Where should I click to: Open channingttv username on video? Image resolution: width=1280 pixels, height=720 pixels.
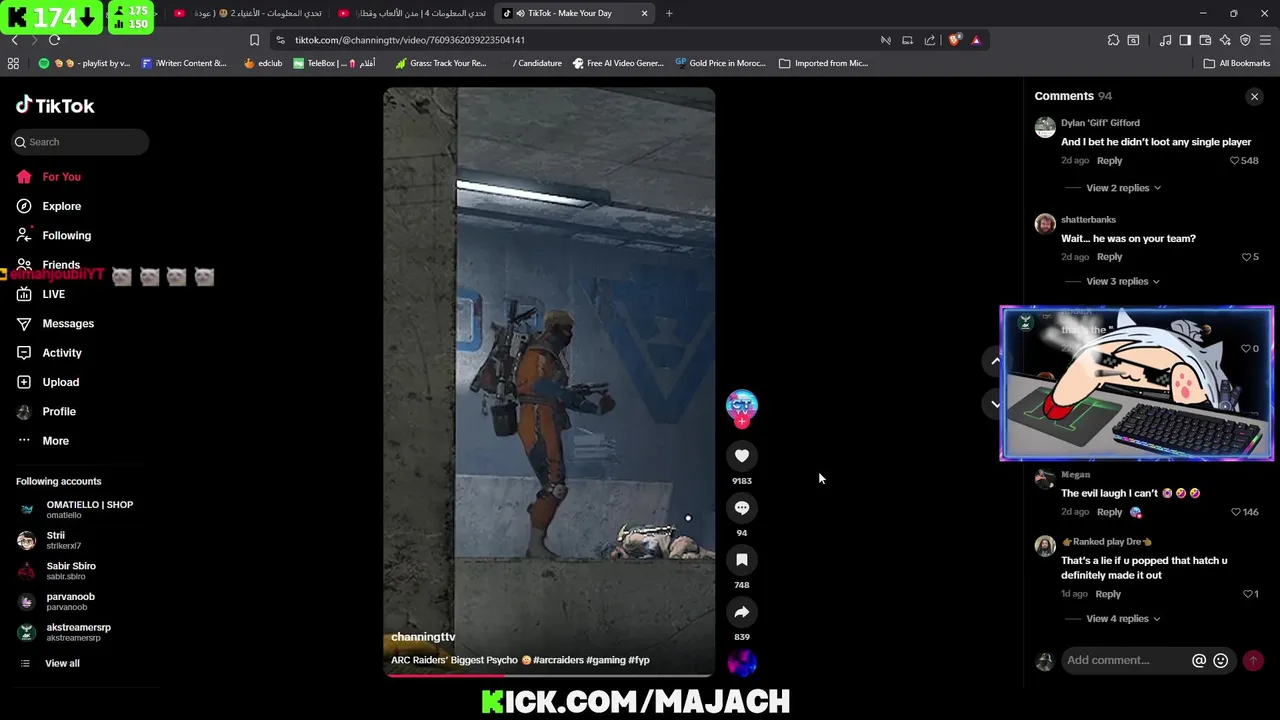tap(423, 637)
